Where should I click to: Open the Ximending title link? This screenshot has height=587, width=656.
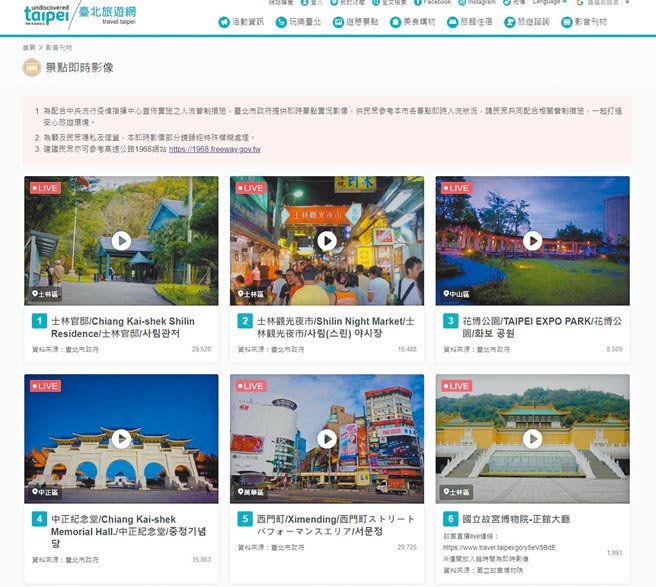coord(336,525)
